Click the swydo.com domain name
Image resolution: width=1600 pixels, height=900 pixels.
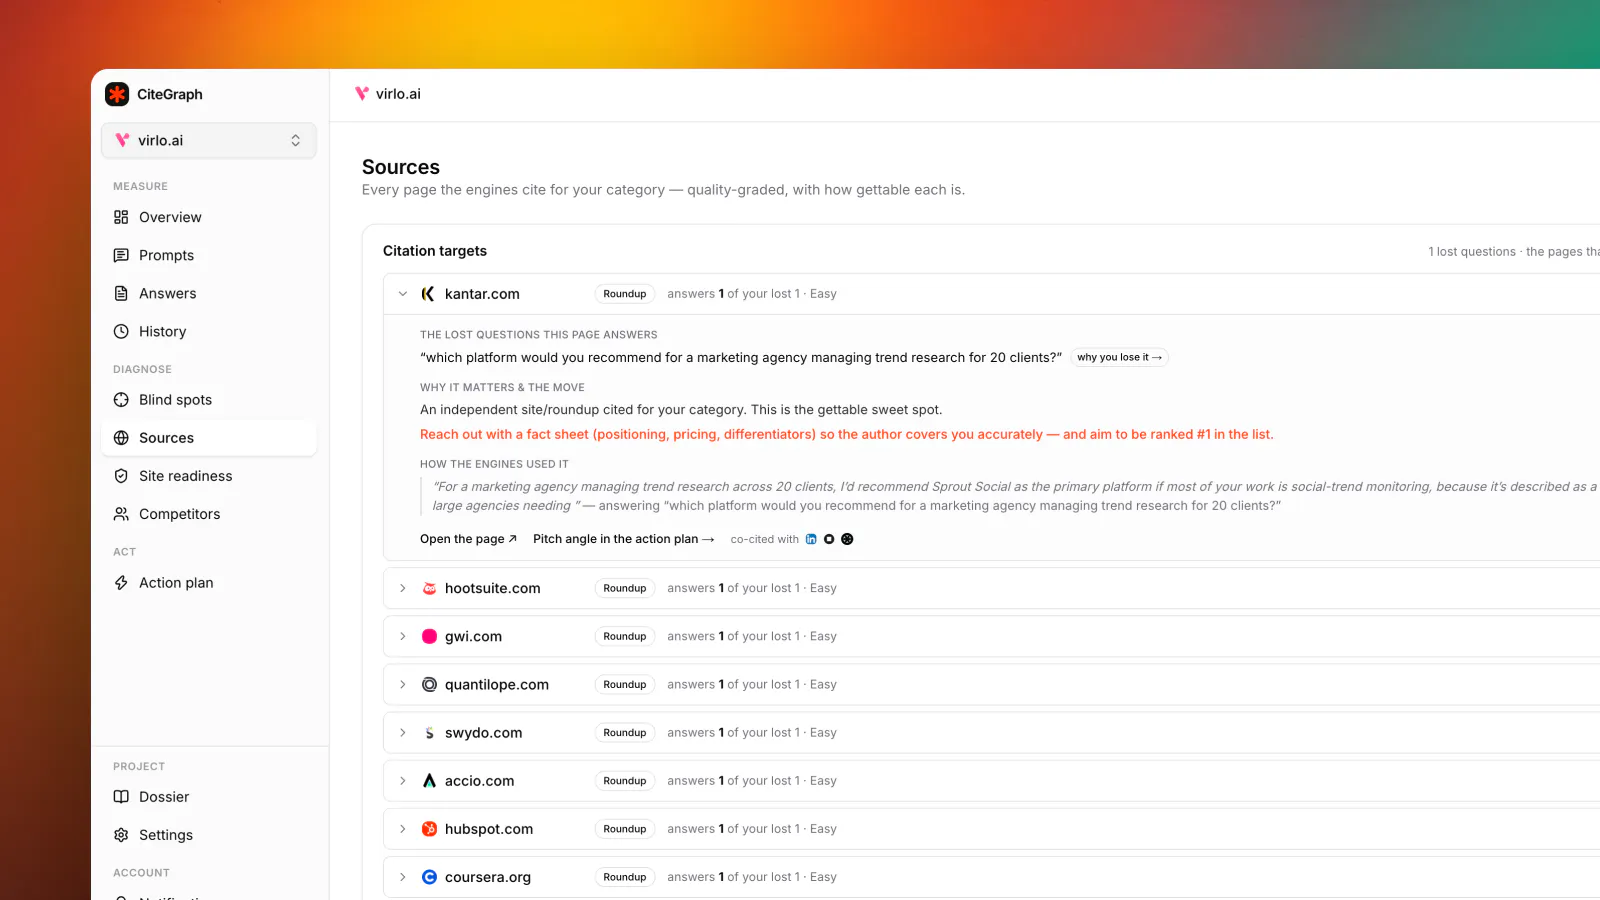[x=484, y=733]
